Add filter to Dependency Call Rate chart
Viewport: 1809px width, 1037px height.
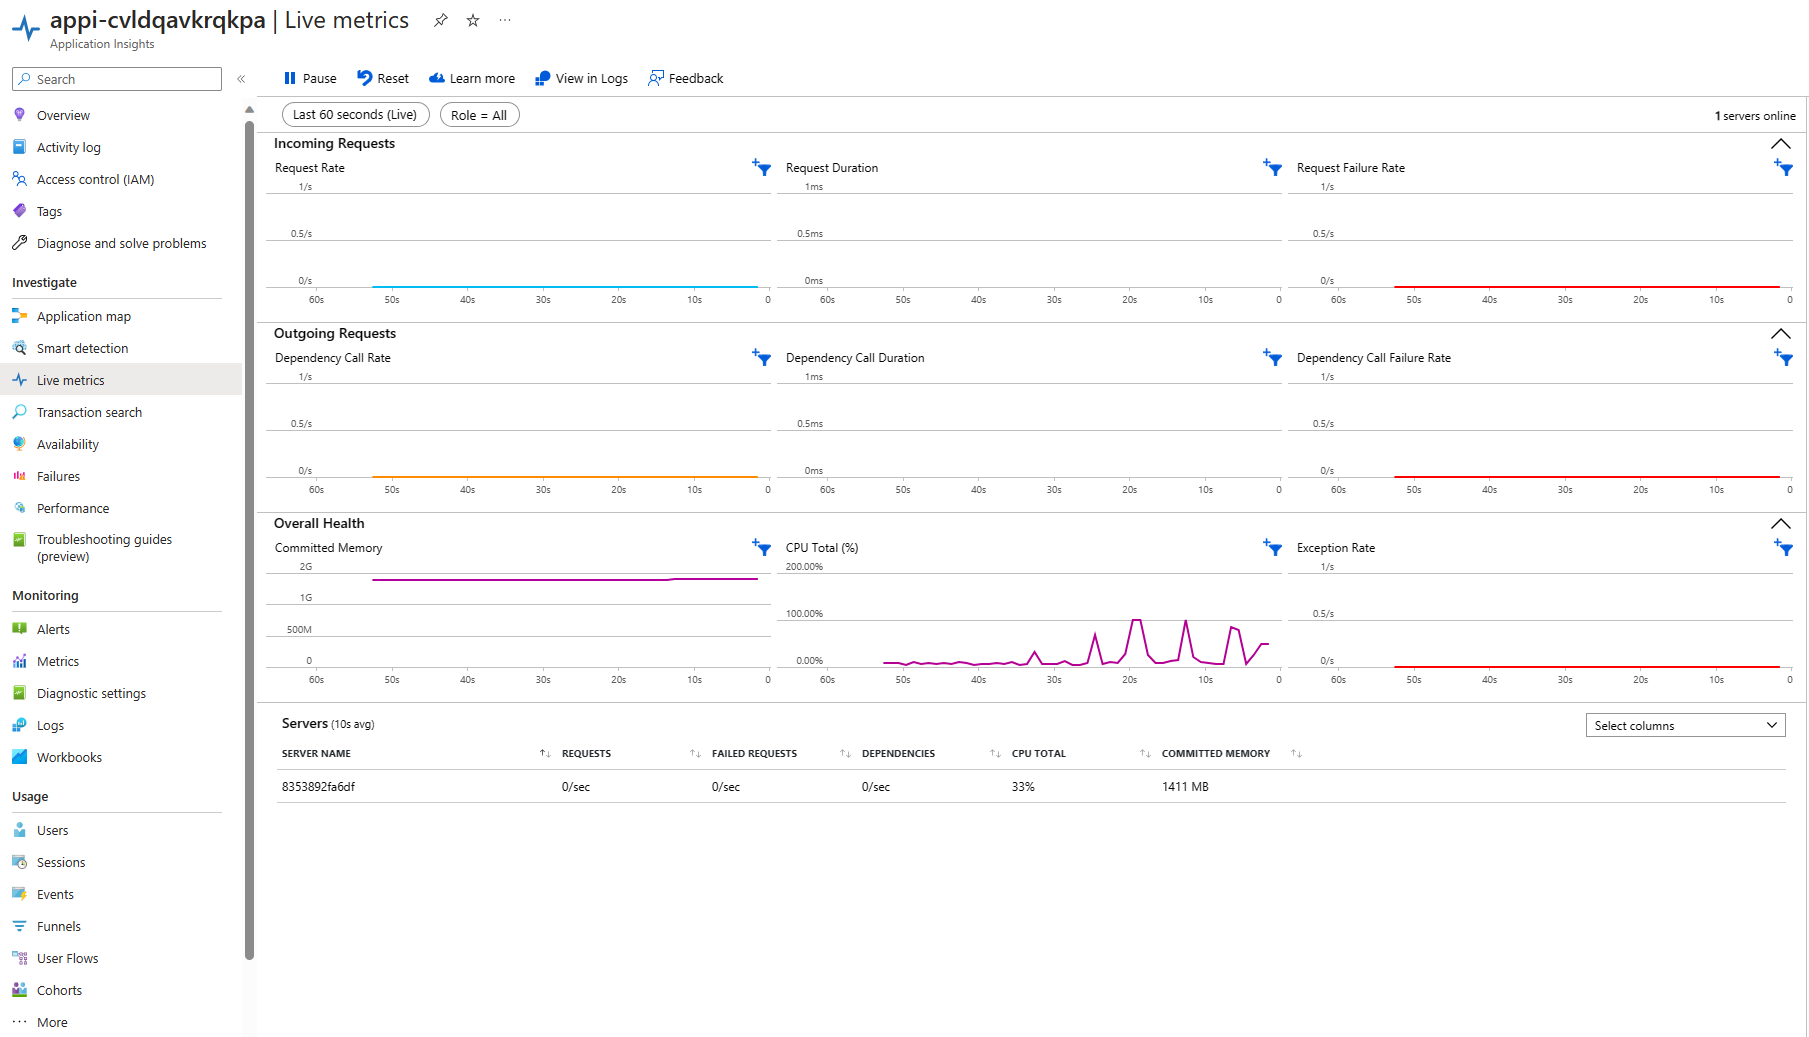[x=761, y=357]
